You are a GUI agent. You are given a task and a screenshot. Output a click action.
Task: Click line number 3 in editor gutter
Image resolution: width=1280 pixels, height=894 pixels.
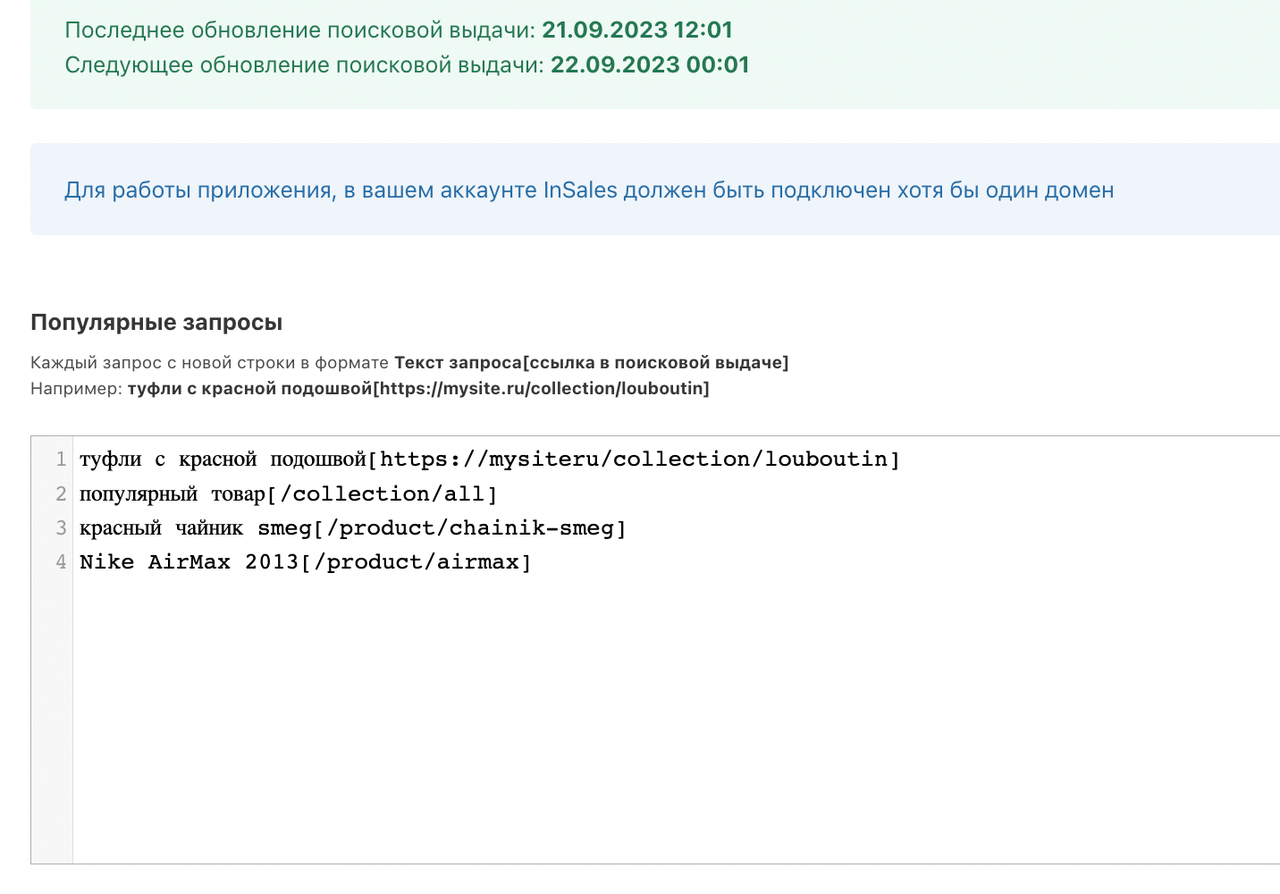61,528
